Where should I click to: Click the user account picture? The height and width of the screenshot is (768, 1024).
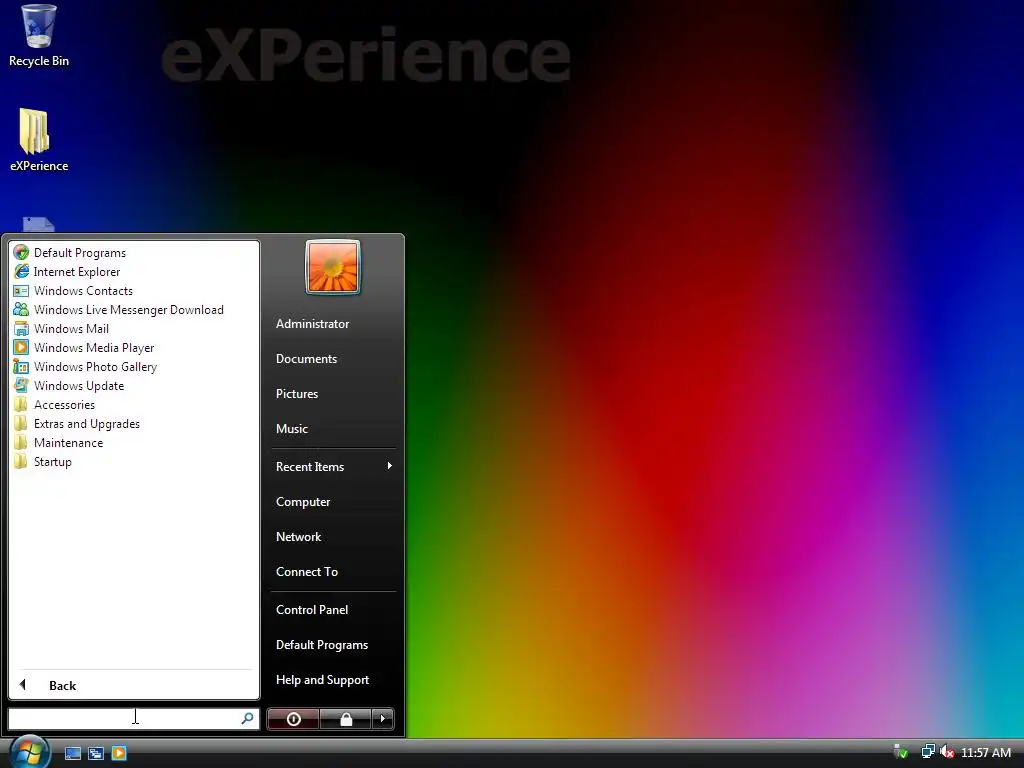(x=333, y=267)
